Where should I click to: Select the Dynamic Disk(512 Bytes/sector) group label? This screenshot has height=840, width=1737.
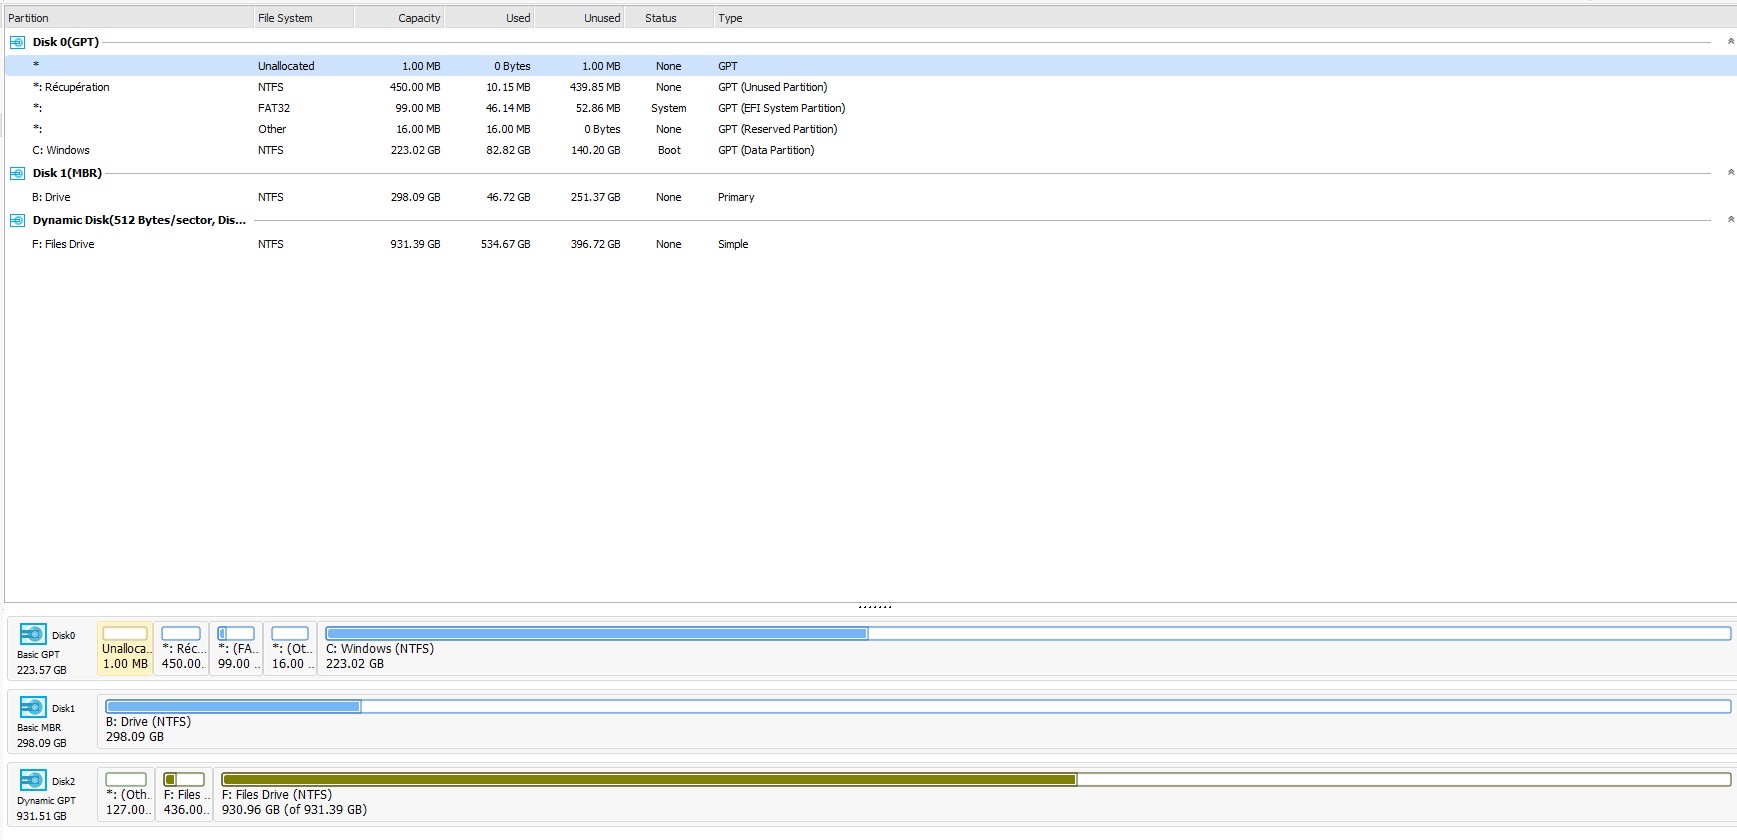tap(139, 220)
